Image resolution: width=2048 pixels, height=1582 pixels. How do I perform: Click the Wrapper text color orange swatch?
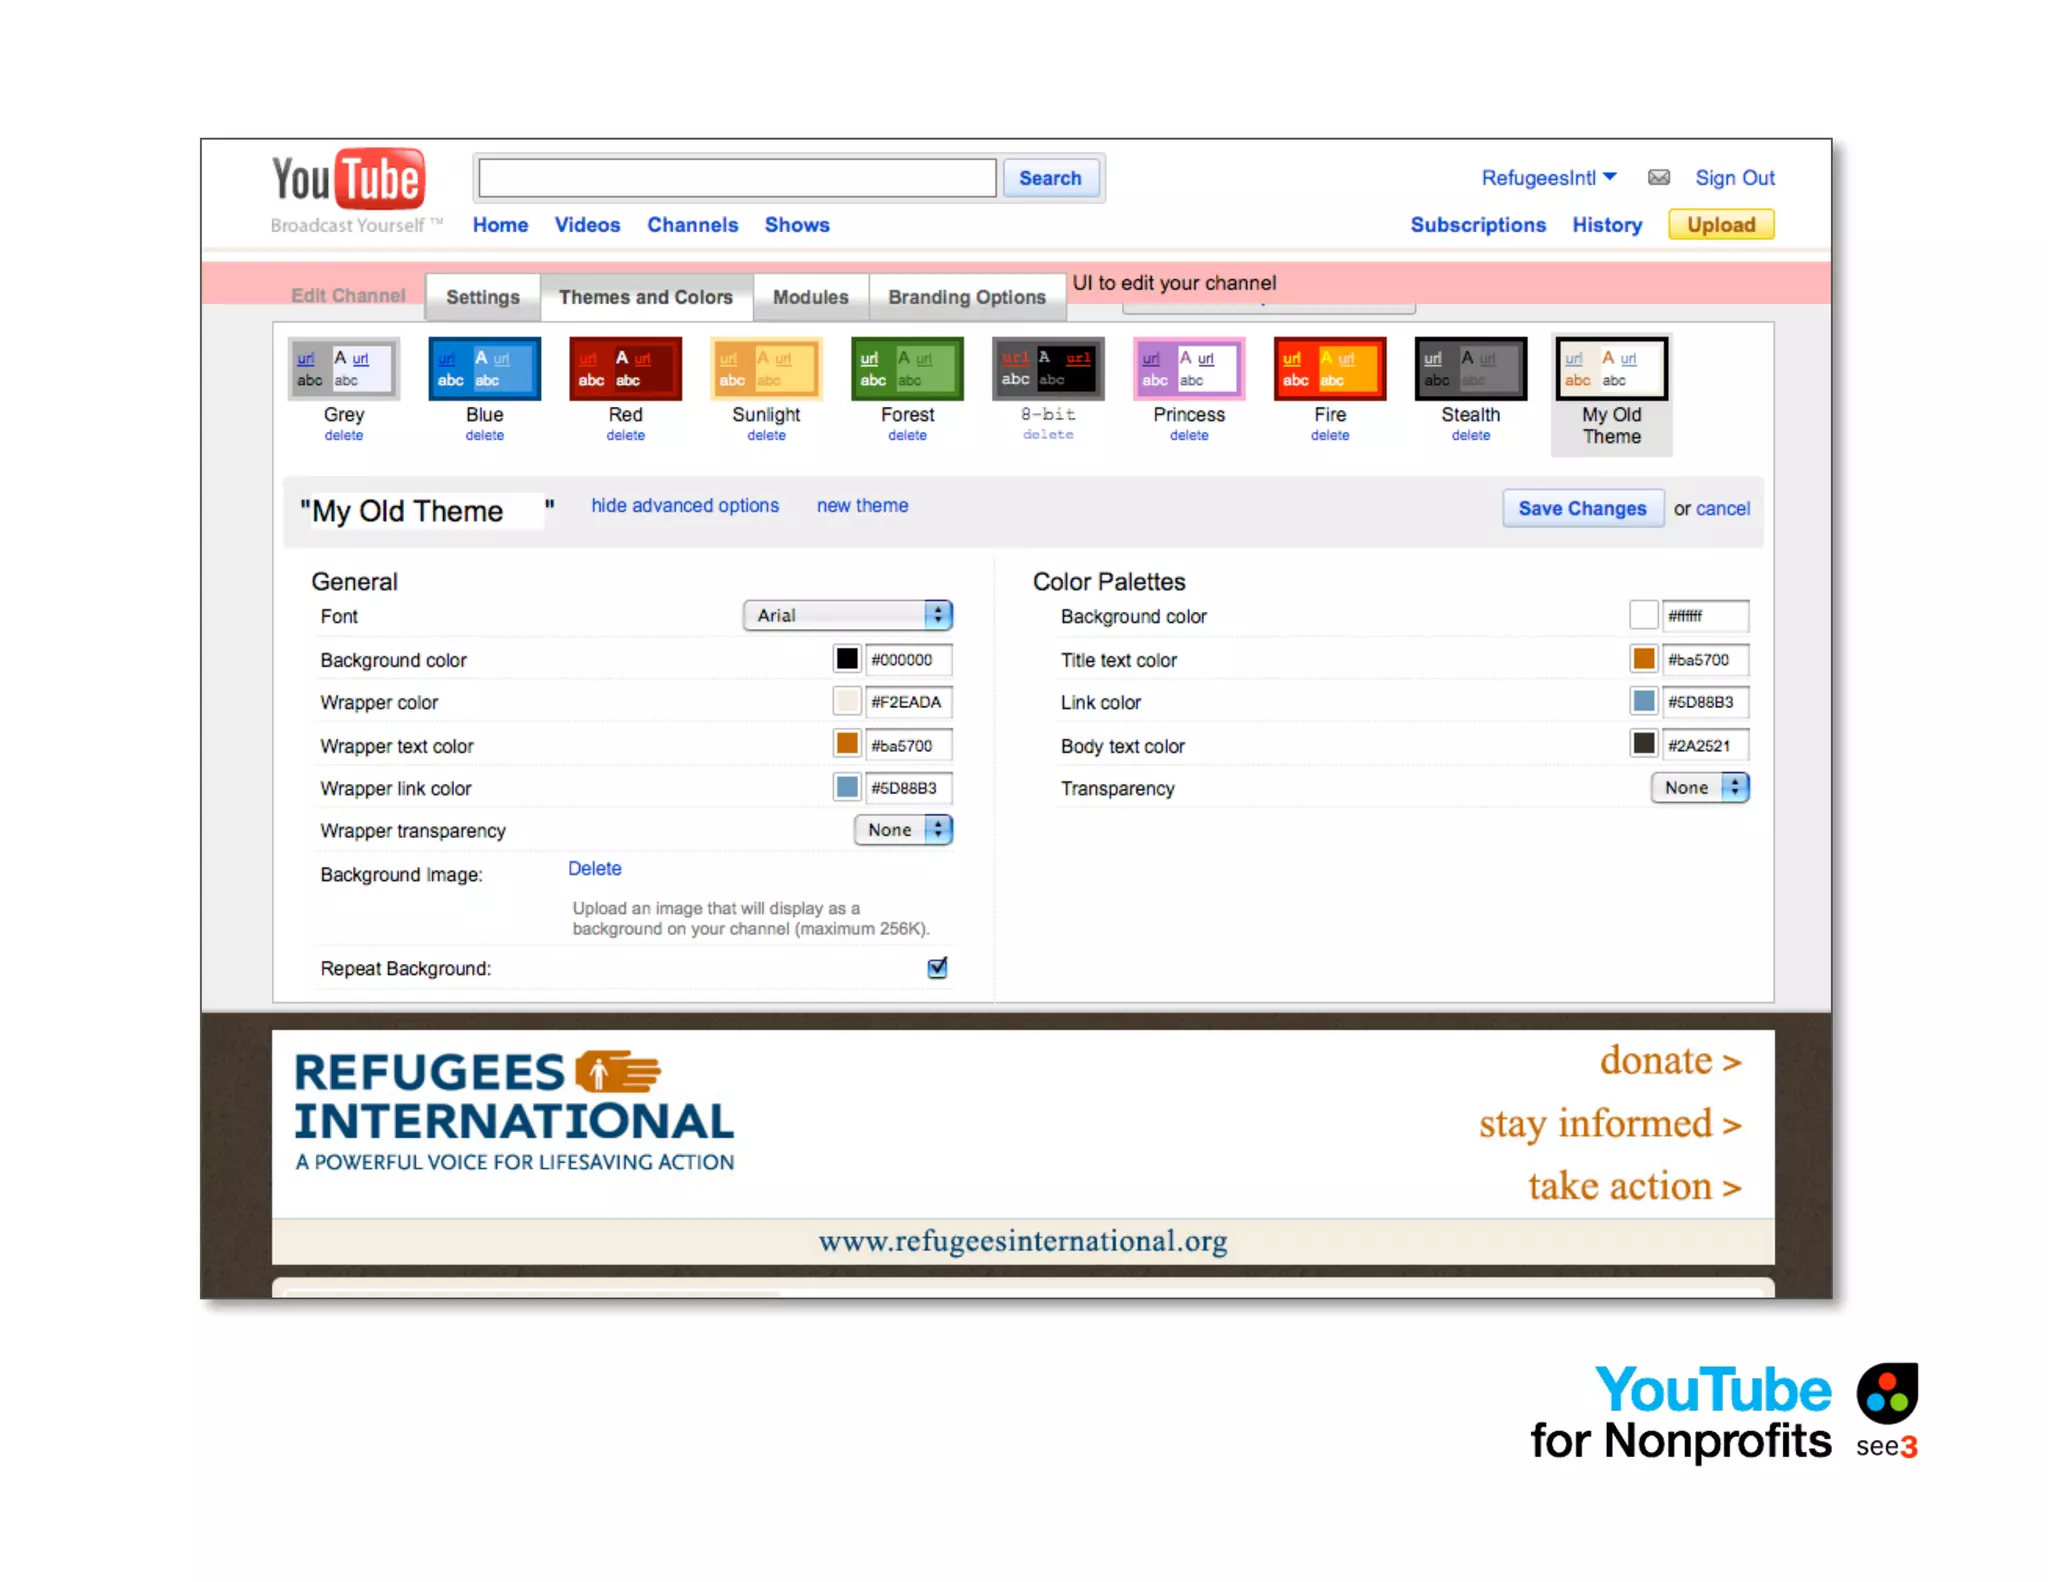(847, 744)
